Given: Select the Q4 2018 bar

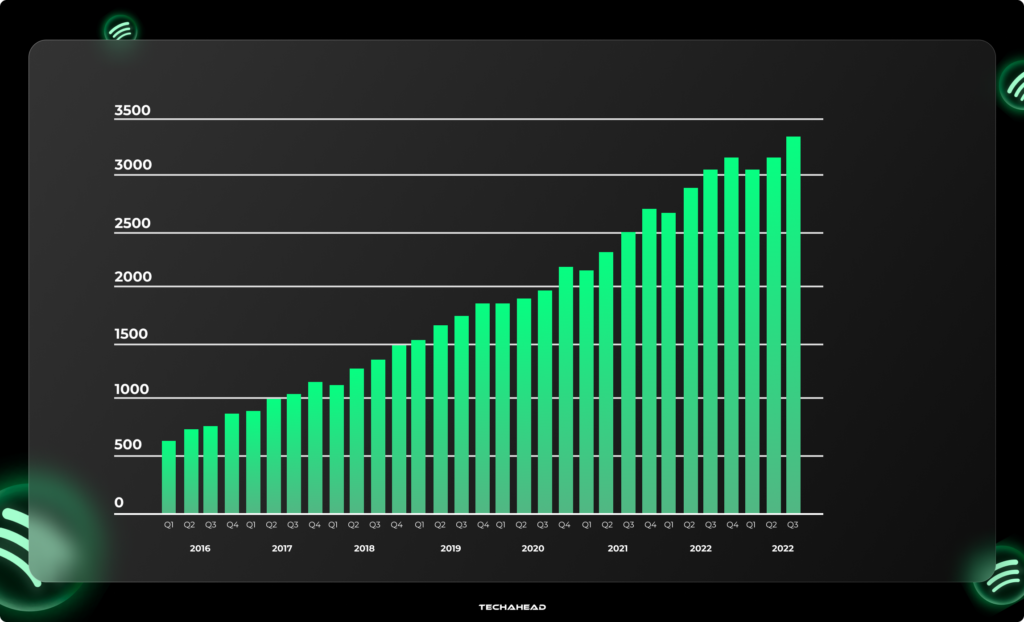Looking at the screenshot, I should point(399,429).
